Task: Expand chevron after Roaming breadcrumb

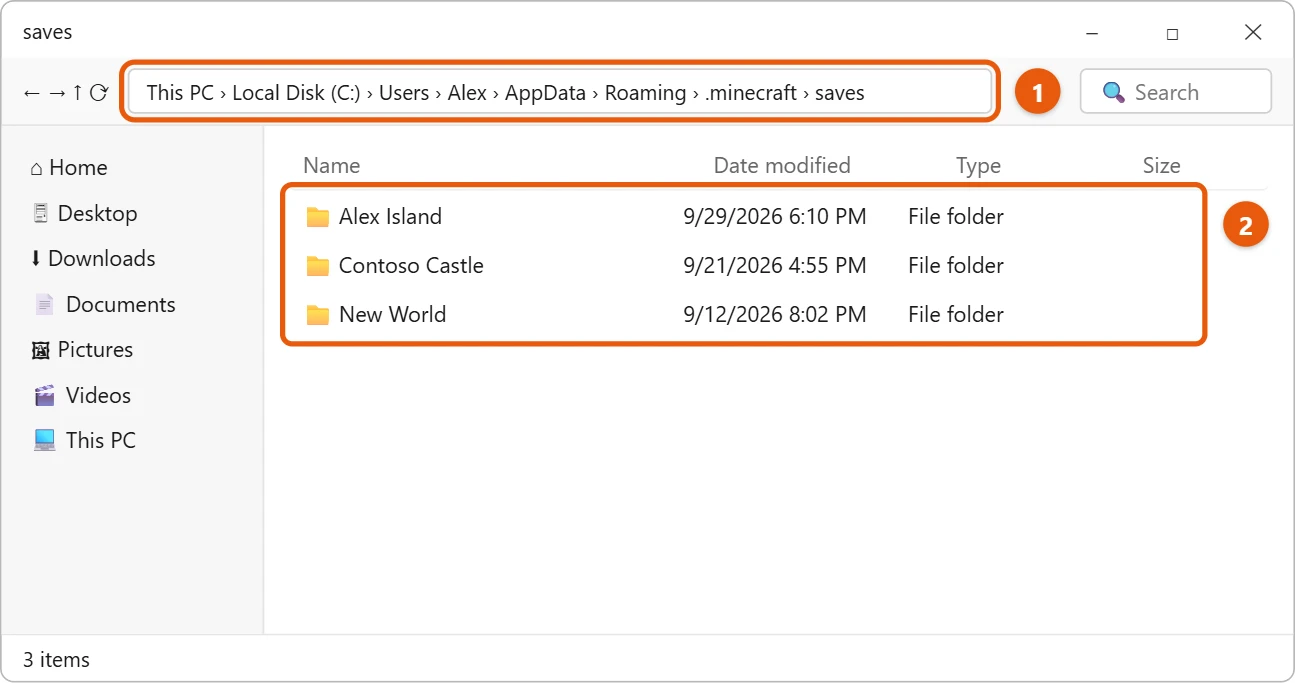Action: [x=696, y=93]
